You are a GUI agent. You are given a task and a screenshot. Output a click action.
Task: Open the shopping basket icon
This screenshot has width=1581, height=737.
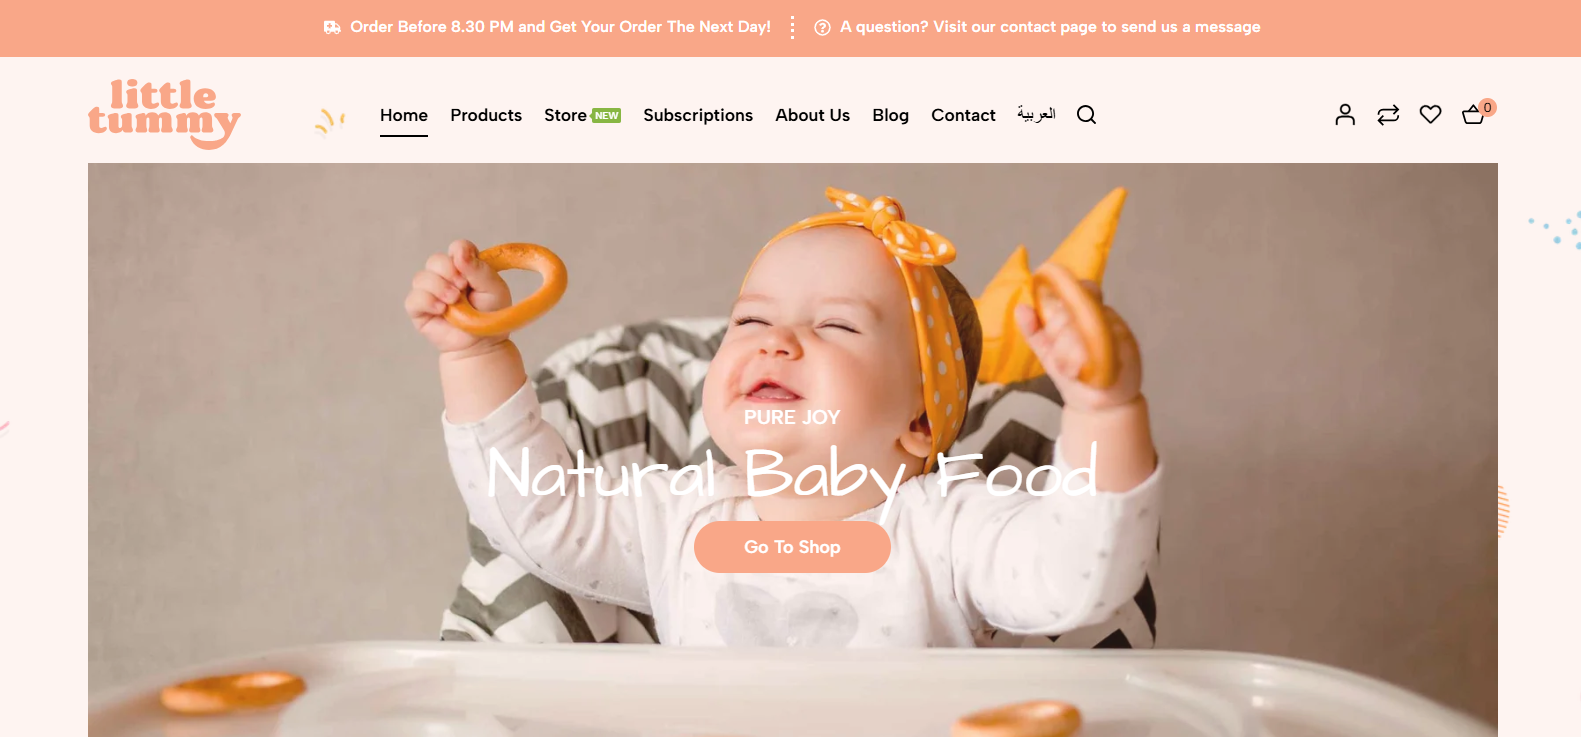pyautogui.click(x=1473, y=115)
